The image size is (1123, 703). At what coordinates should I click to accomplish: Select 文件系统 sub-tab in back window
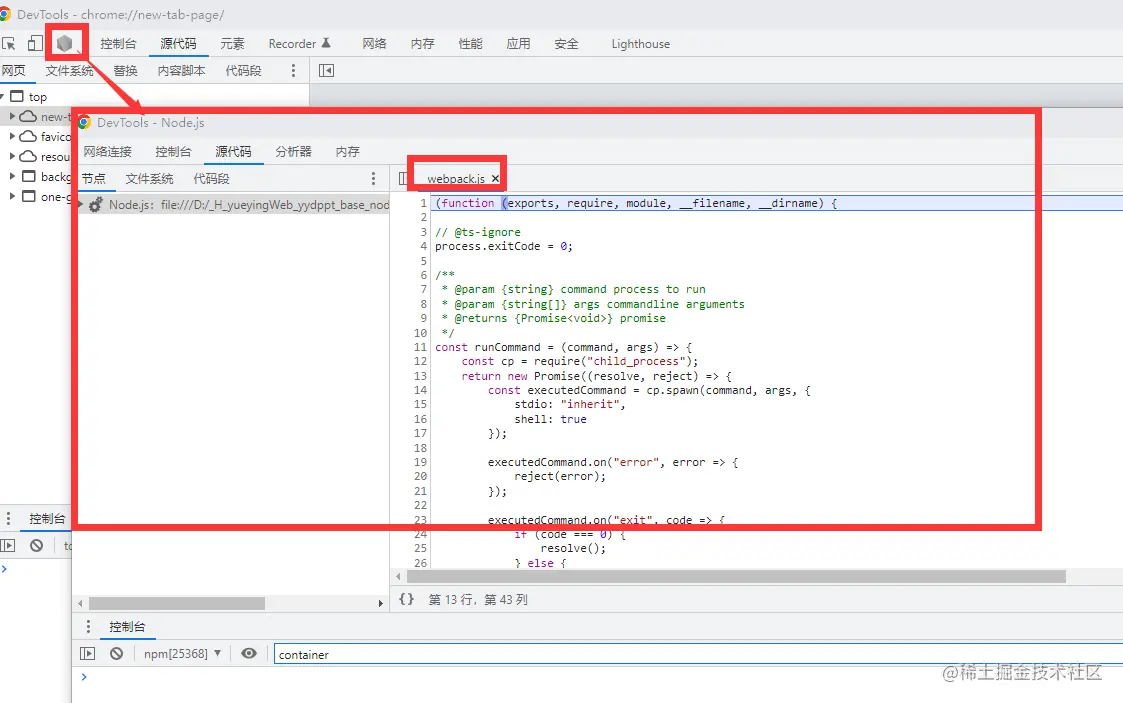(x=69, y=70)
